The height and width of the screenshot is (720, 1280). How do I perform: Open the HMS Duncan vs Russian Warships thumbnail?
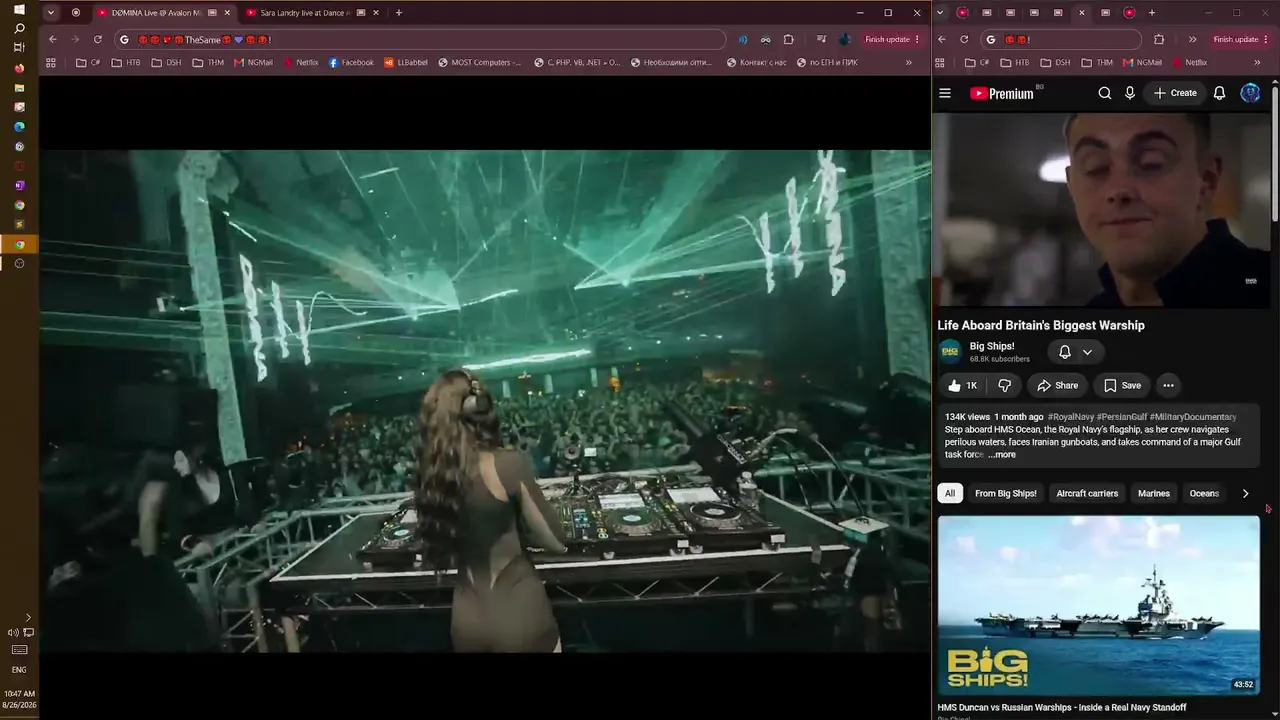(x=1099, y=605)
